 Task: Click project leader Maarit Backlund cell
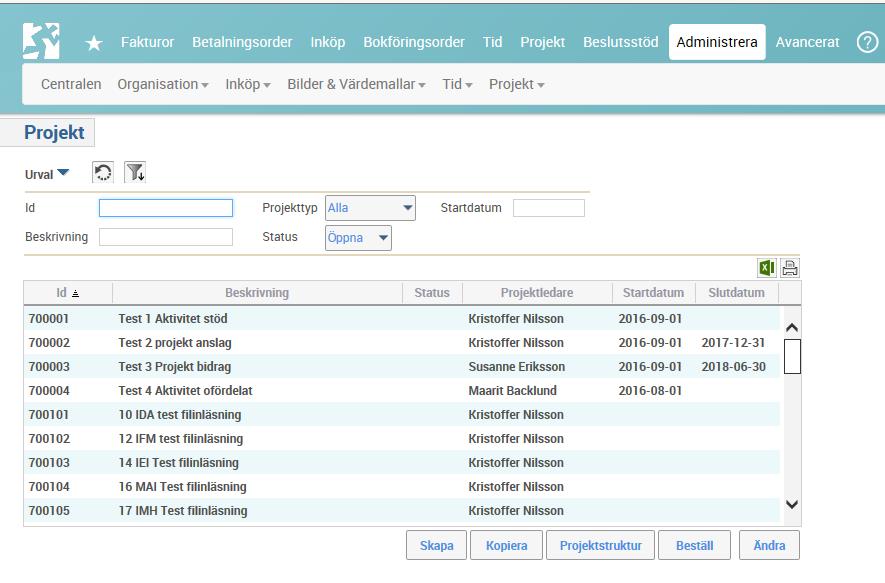(x=512, y=391)
